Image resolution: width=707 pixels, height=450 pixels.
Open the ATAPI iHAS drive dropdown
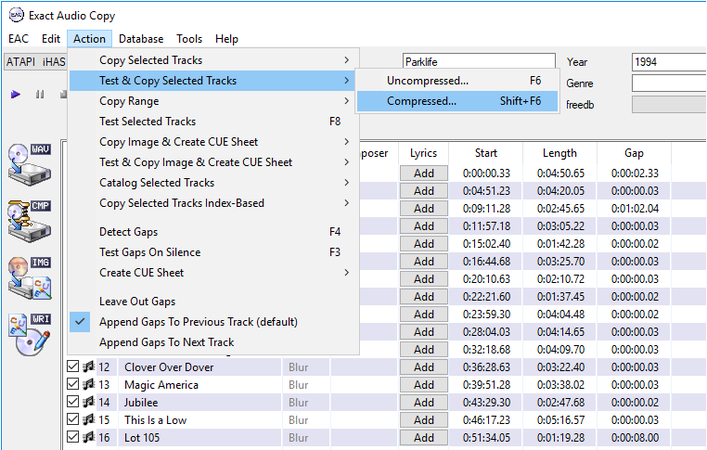[36, 61]
